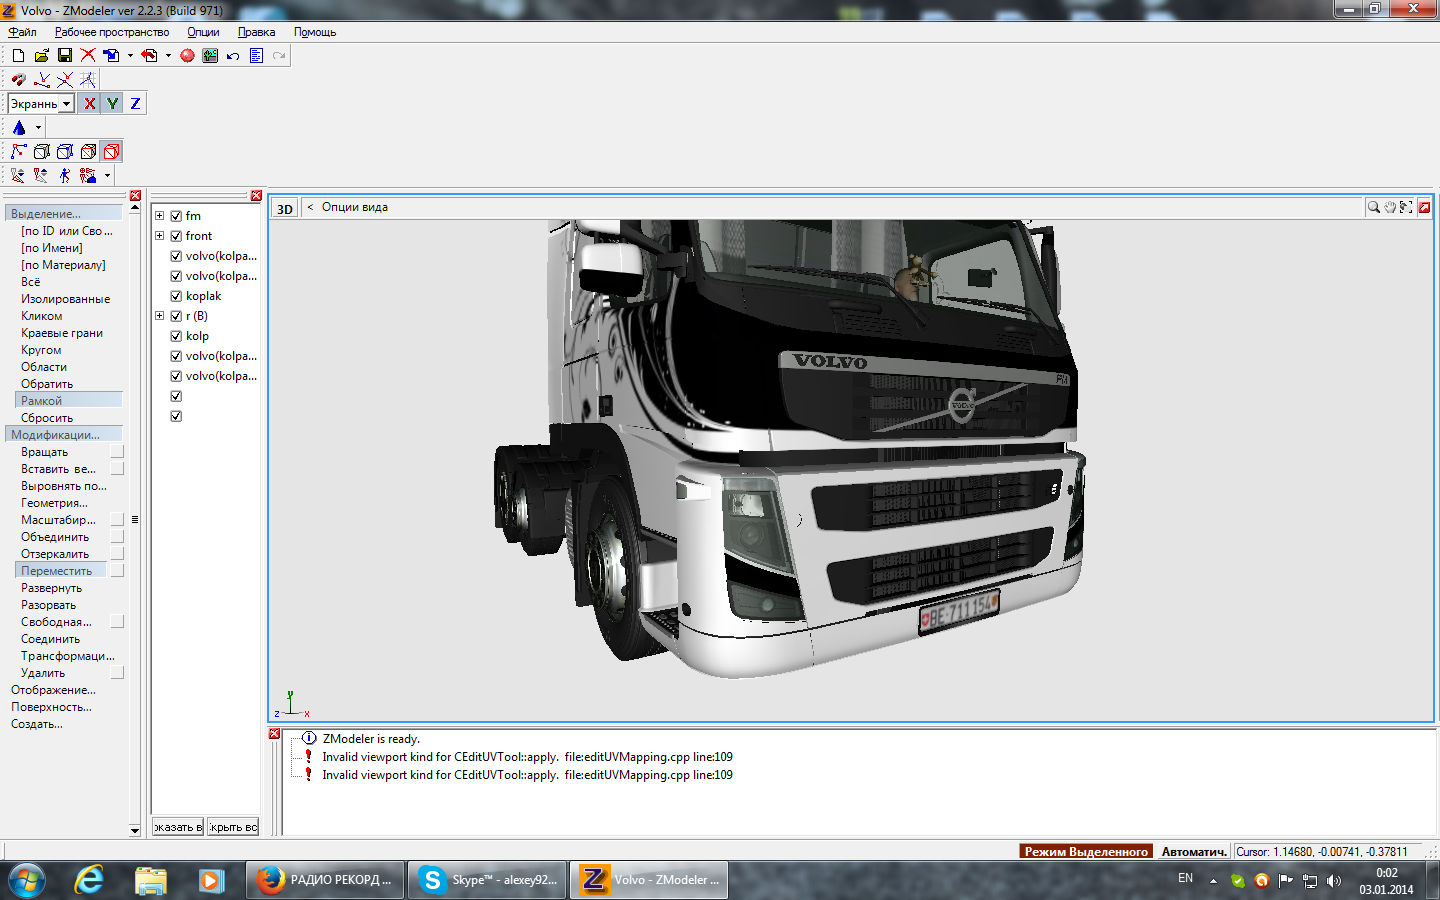Expand the fm tree node
This screenshot has height=900, width=1440.
pos(159,216)
